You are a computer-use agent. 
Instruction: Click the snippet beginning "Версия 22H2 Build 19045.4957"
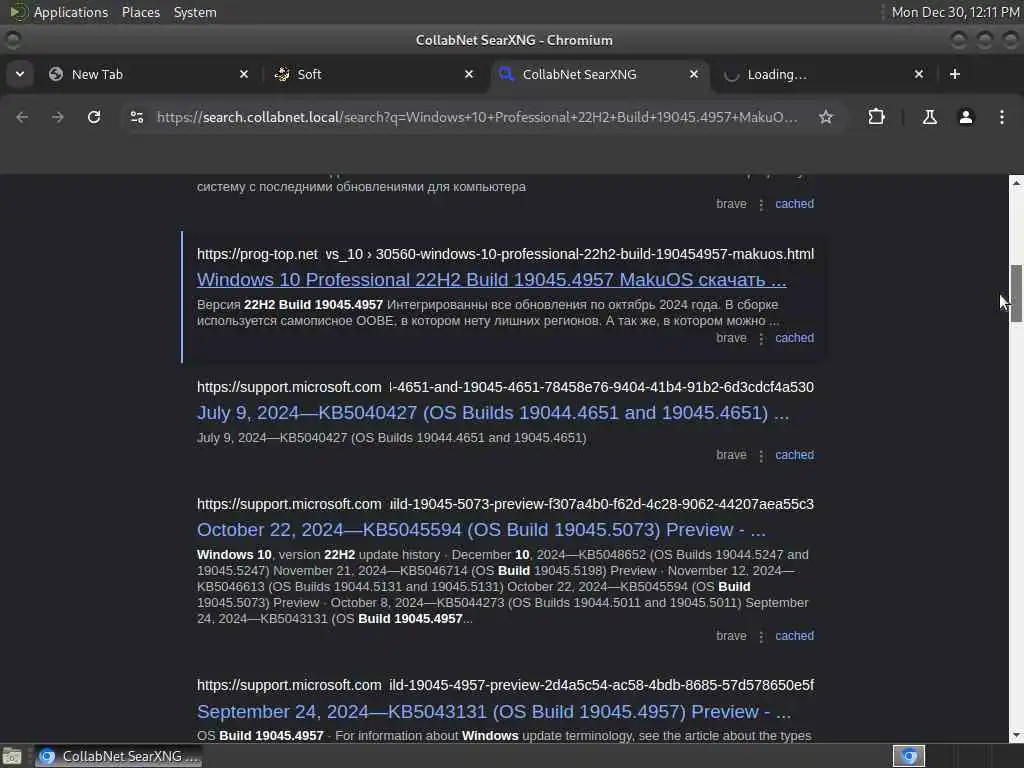pyautogui.click(x=488, y=313)
